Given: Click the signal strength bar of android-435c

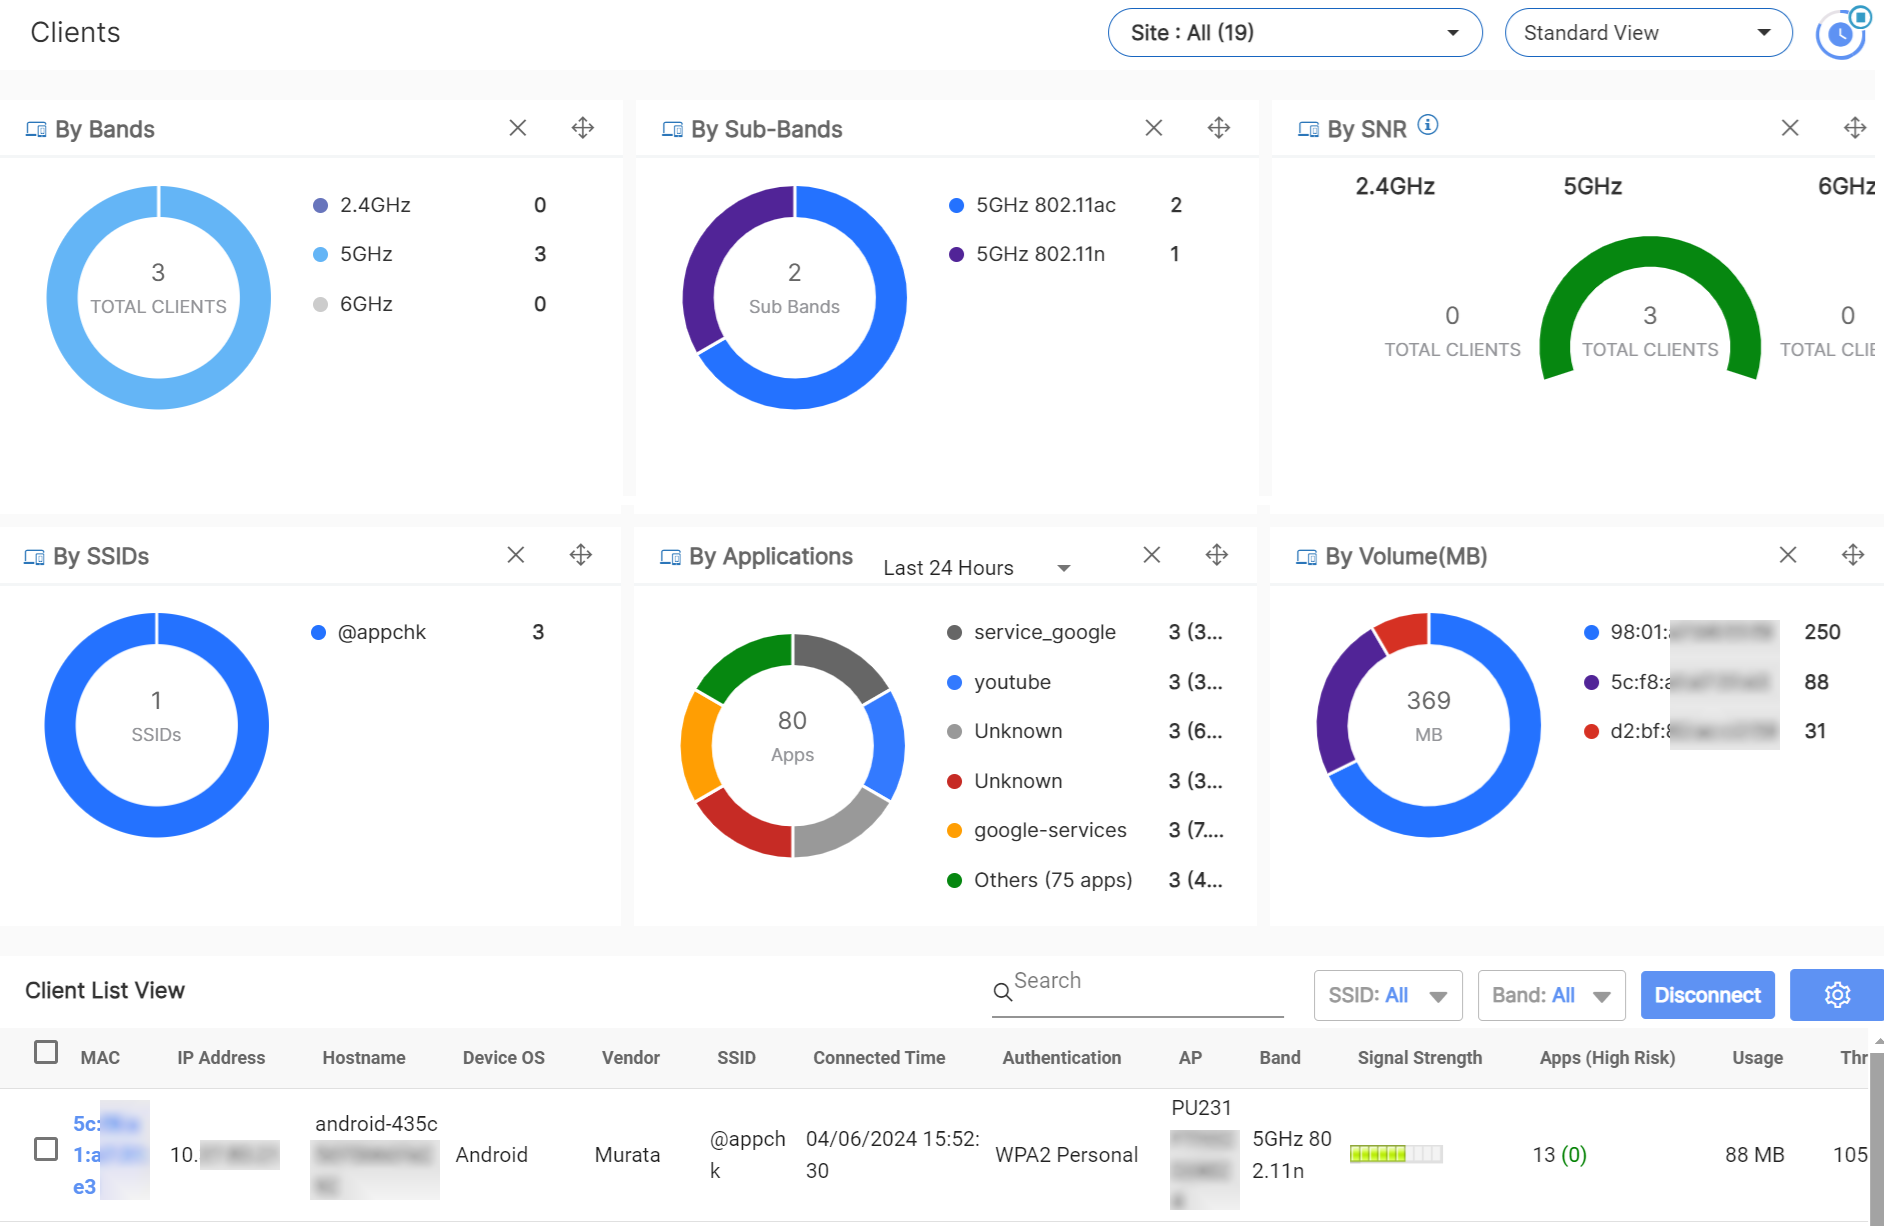Looking at the screenshot, I should (x=1396, y=1154).
